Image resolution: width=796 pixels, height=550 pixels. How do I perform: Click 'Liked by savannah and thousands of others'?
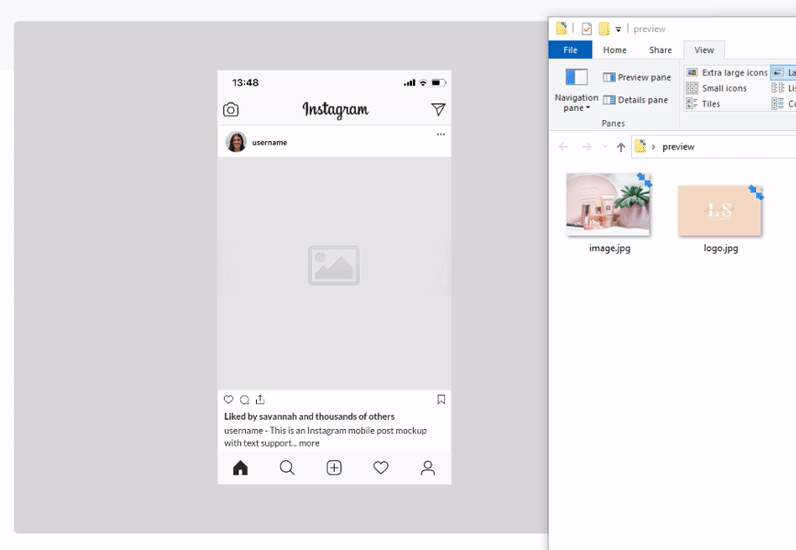(x=309, y=416)
